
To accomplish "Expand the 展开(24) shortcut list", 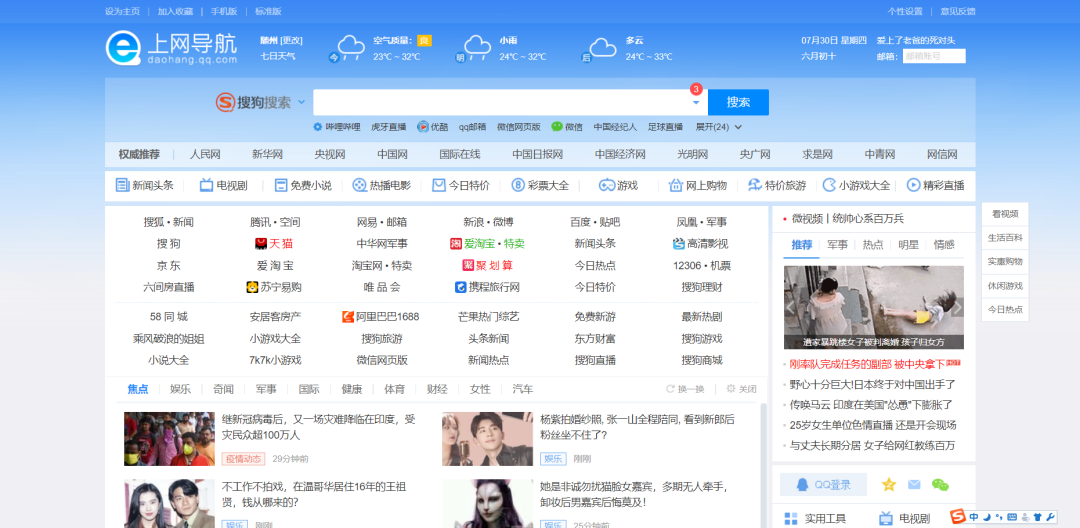I will [718, 127].
